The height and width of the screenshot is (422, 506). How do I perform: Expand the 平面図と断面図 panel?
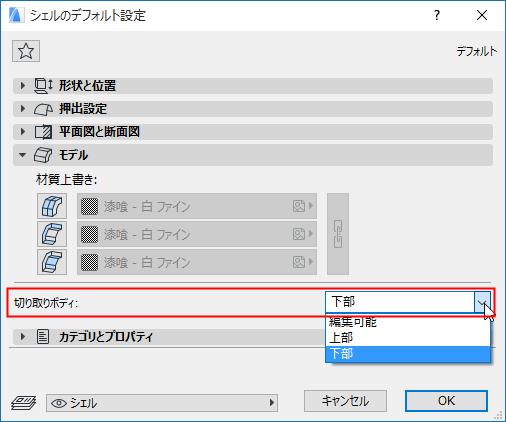253,132
